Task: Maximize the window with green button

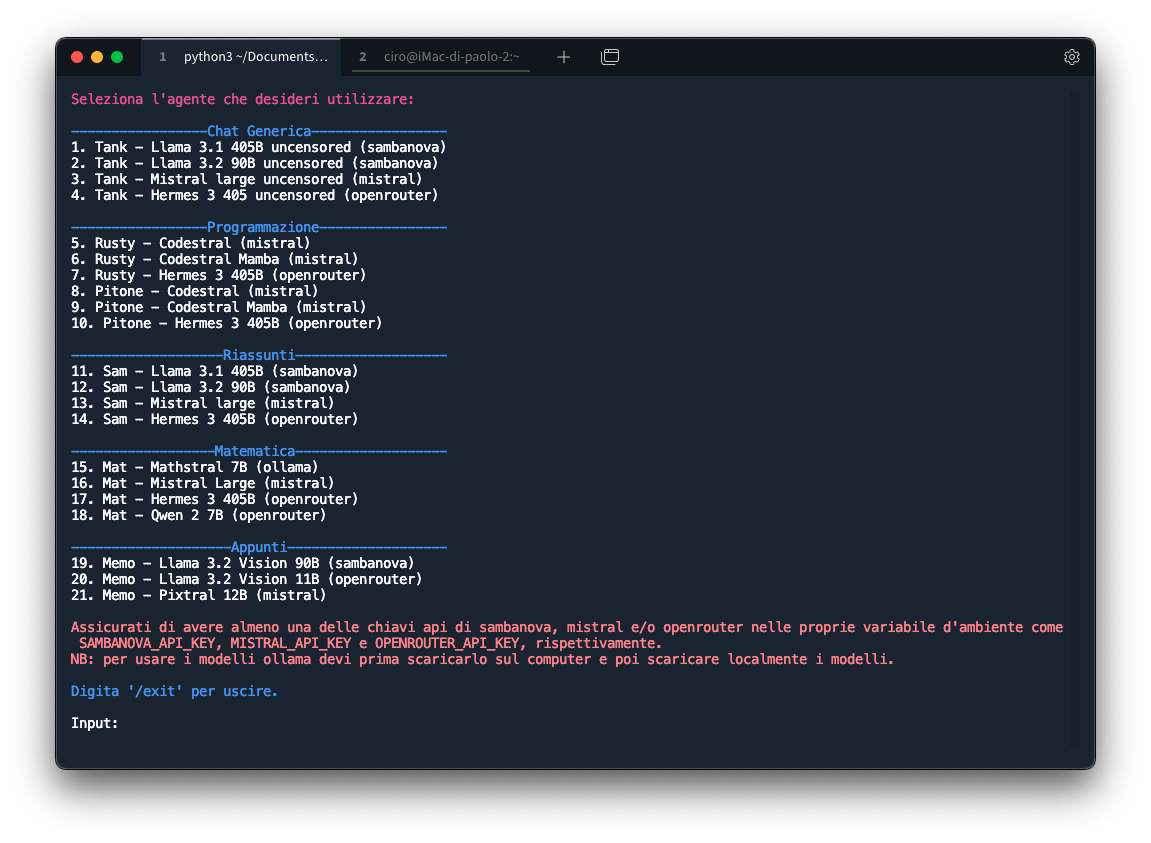Action: (x=117, y=57)
